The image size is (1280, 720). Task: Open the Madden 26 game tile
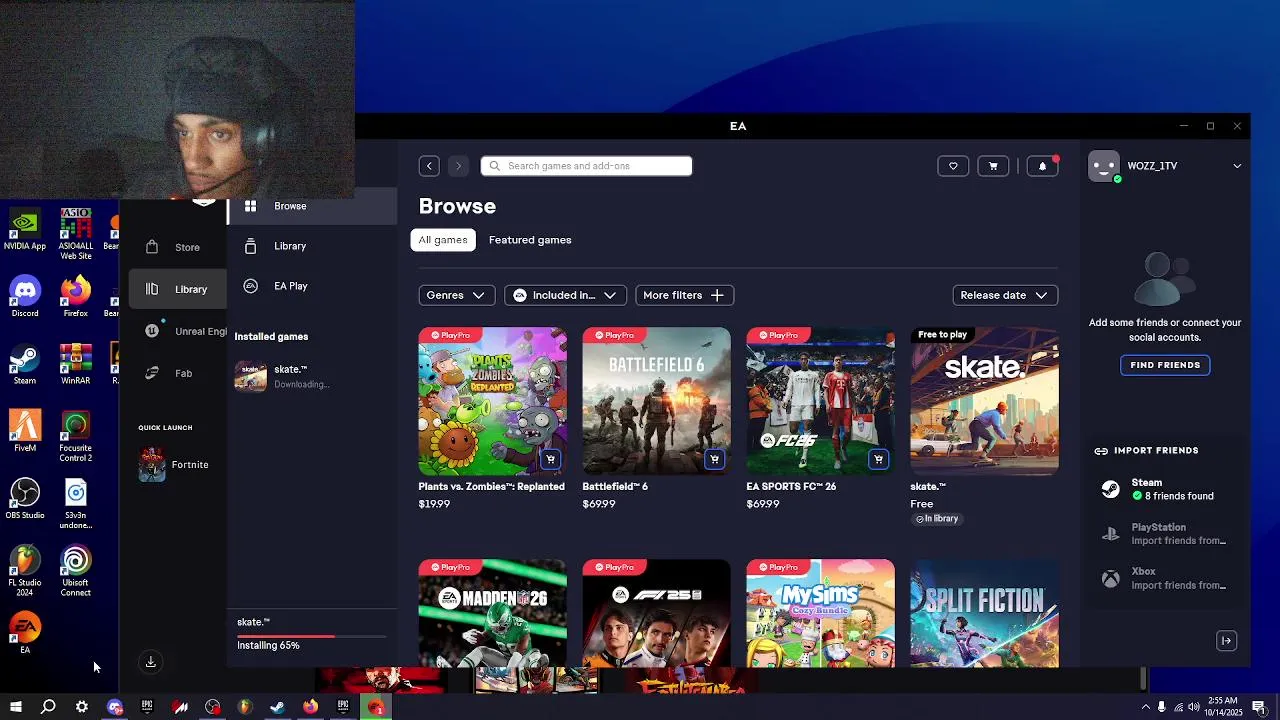pyautogui.click(x=492, y=613)
